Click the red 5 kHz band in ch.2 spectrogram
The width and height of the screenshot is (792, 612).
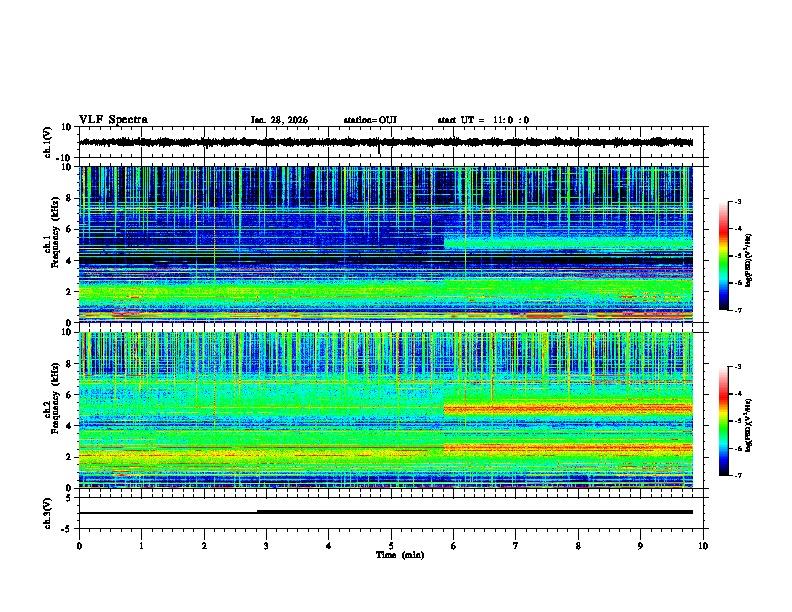pos(568,409)
